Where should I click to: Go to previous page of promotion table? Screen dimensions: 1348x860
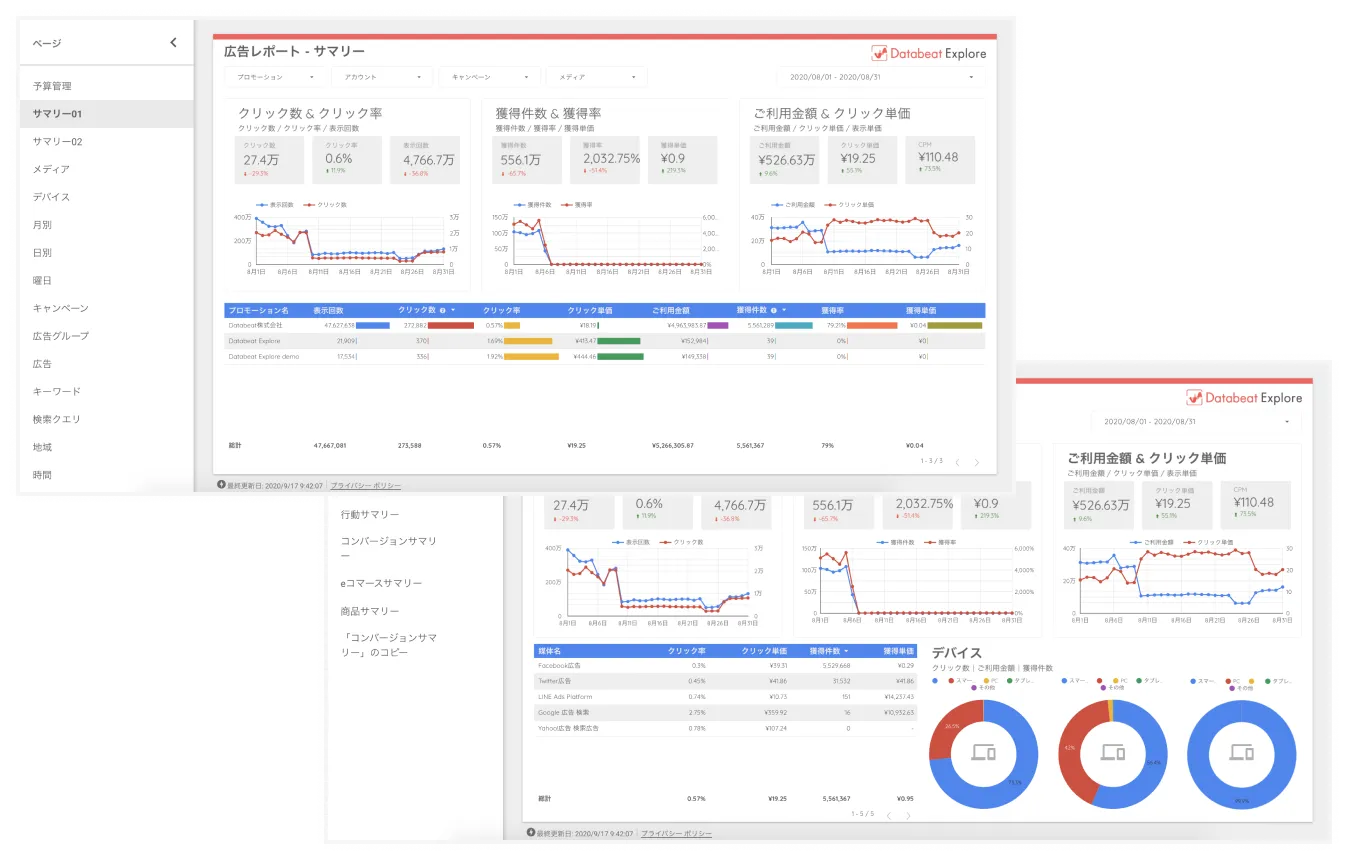pyautogui.click(x=957, y=463)
